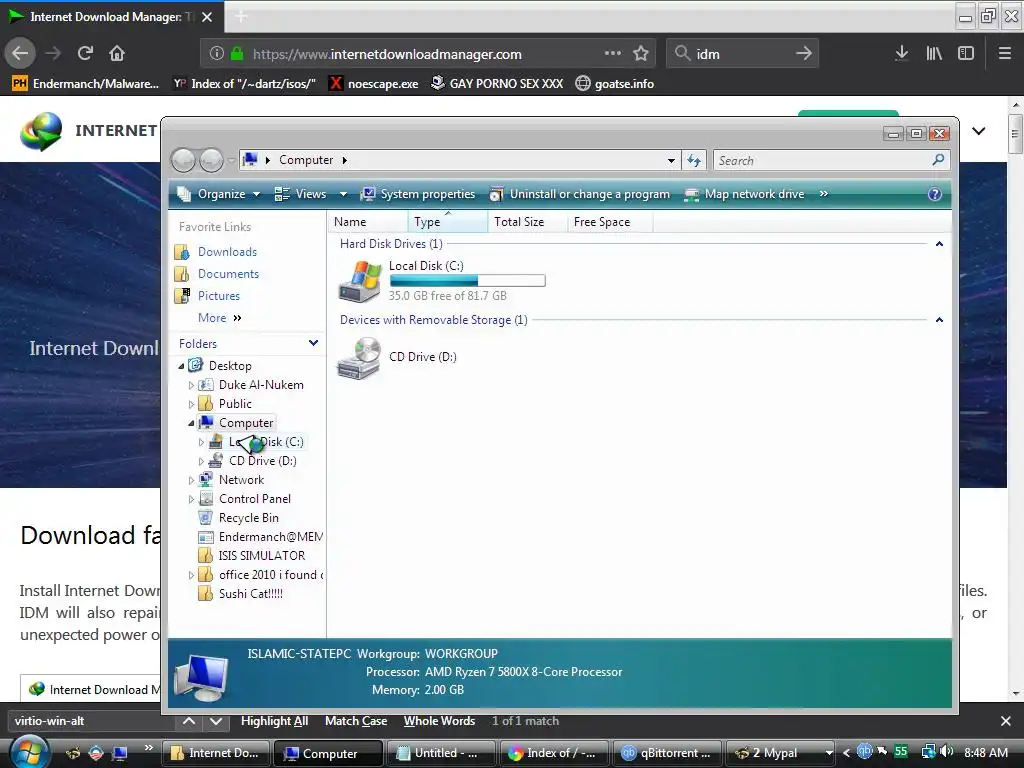Open the Organize menu in Explorer
This screenshot has height=768, width=1024.
coord(219,194)
